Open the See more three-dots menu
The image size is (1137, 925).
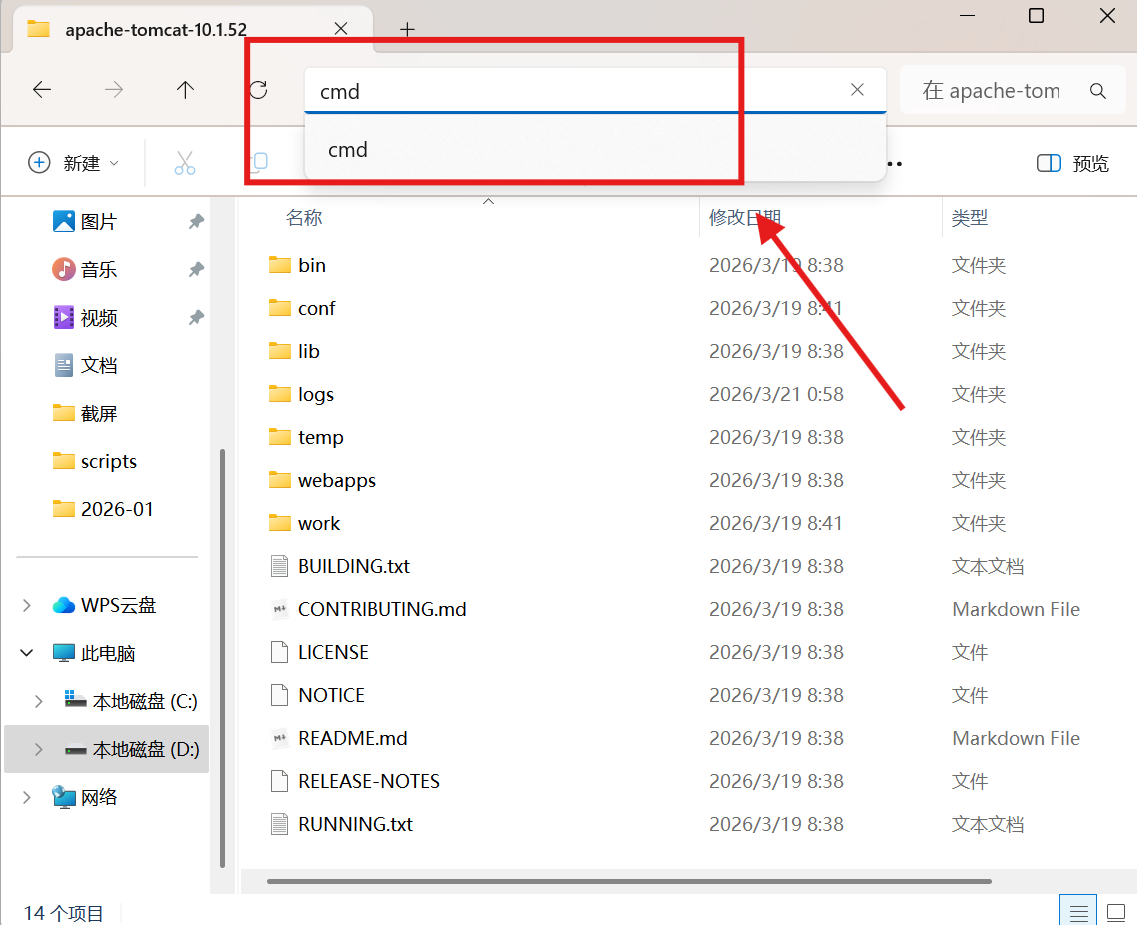click(x=895, y=164)
